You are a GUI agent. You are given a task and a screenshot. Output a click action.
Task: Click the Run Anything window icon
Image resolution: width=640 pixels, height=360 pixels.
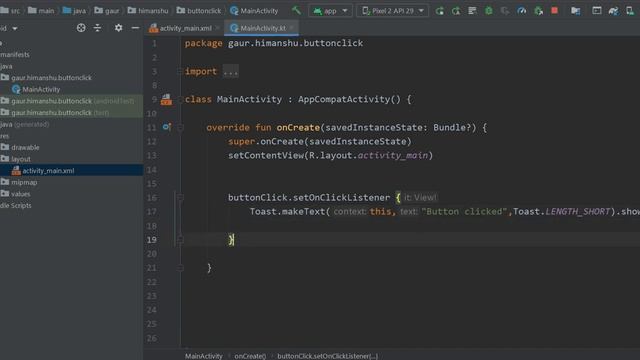point(597,11)
